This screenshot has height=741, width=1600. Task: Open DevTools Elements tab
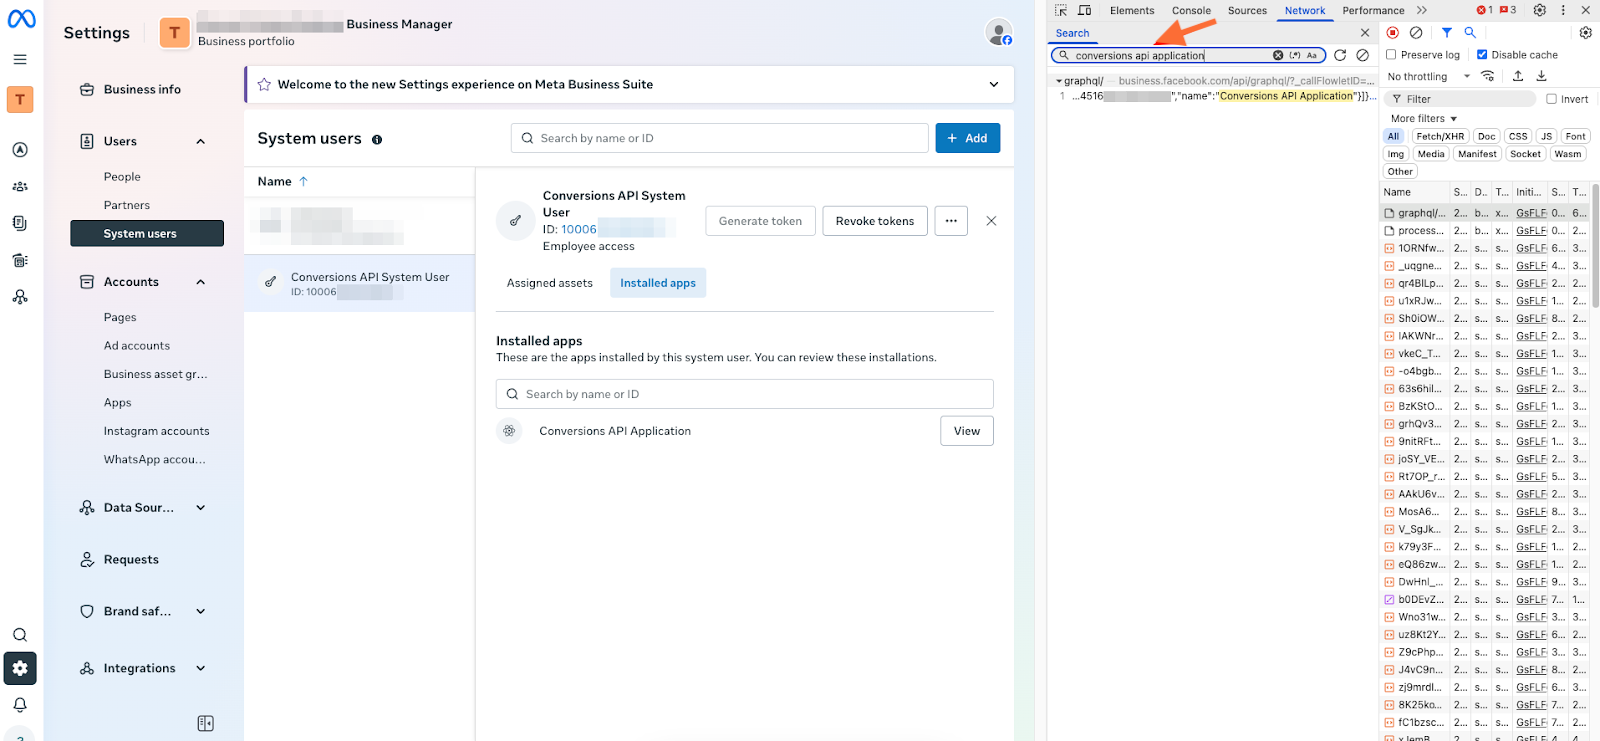1132,10
